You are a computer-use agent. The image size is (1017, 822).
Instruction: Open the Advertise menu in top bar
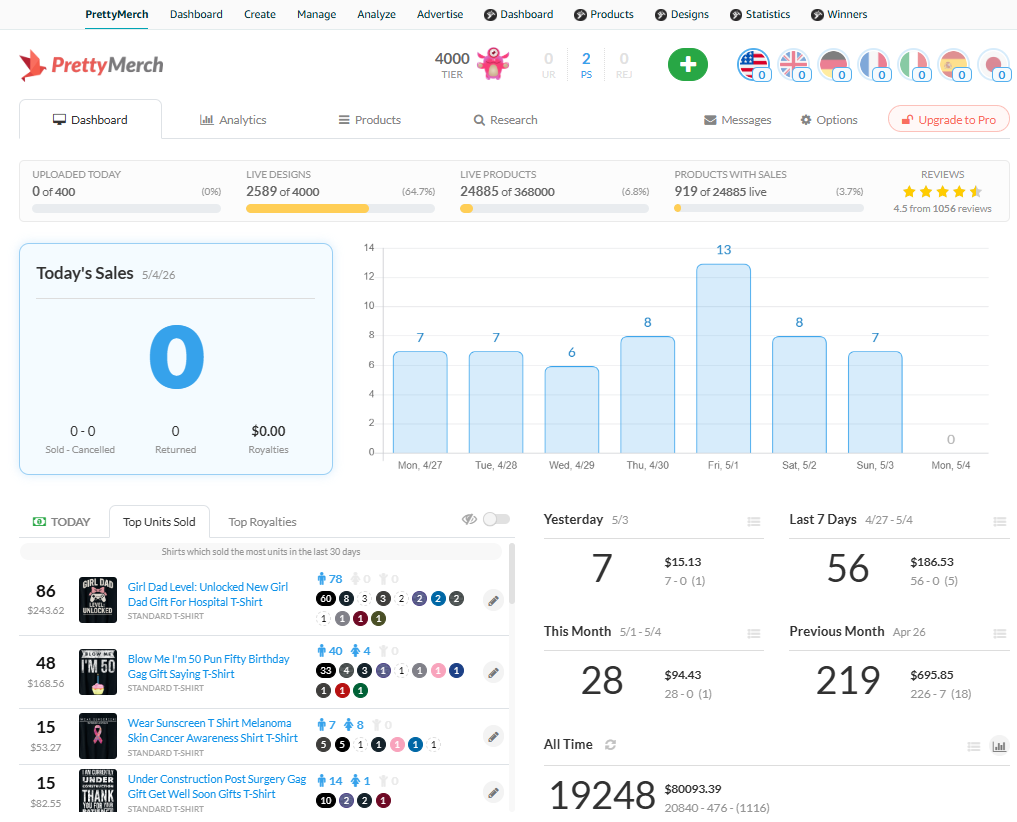coord(440,14)
